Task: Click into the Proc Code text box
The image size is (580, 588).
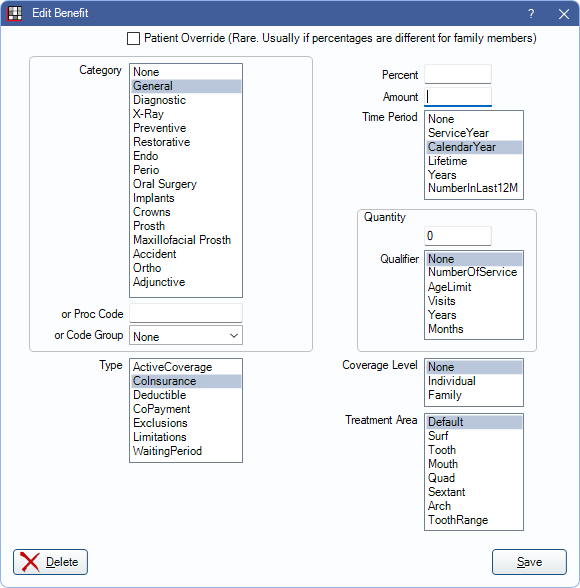Action: [186, 314]
